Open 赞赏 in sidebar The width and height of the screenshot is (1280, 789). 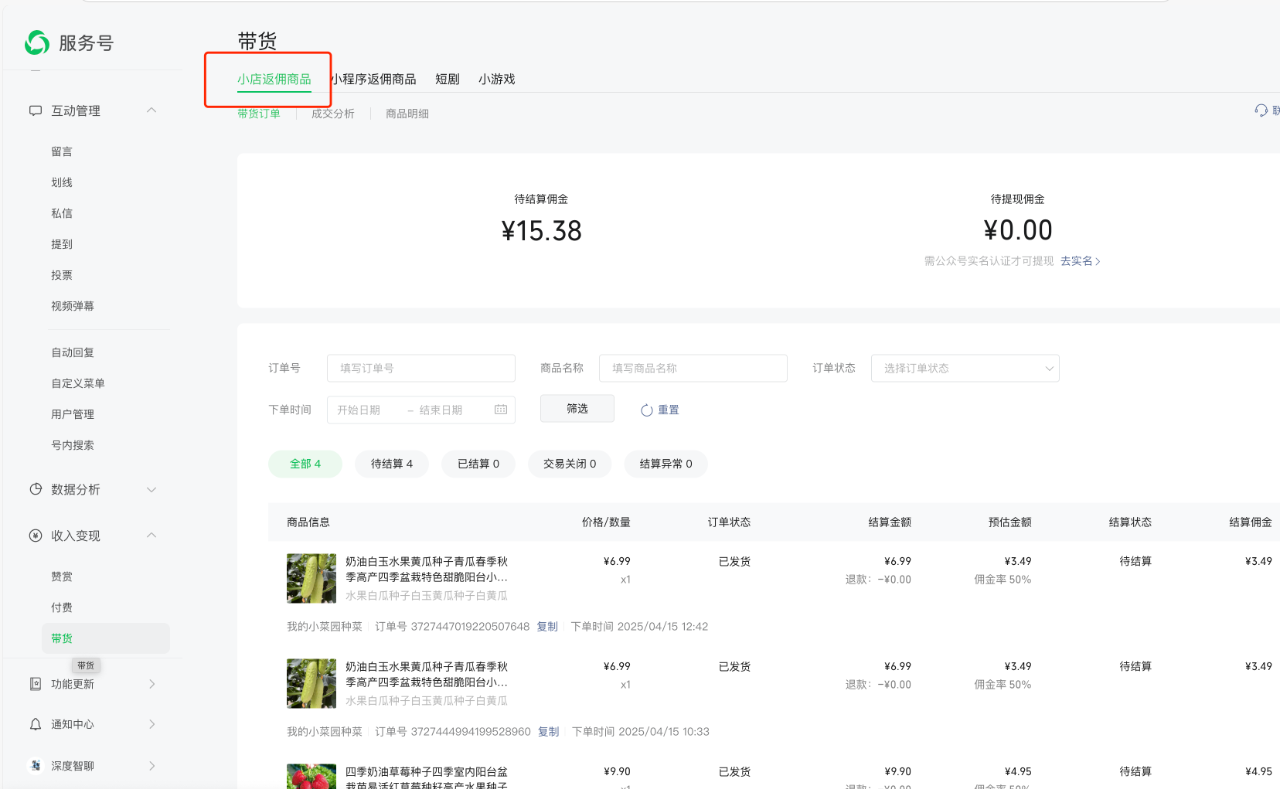click(x=62, y=577)
